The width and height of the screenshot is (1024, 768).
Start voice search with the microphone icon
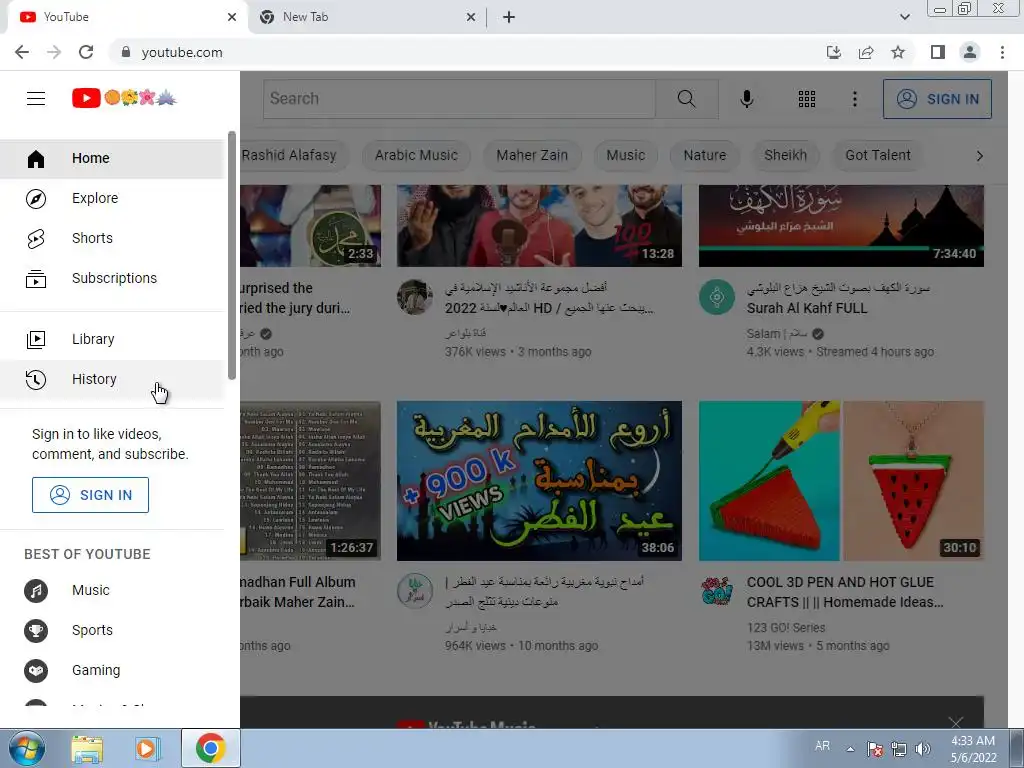pos(746,99)
